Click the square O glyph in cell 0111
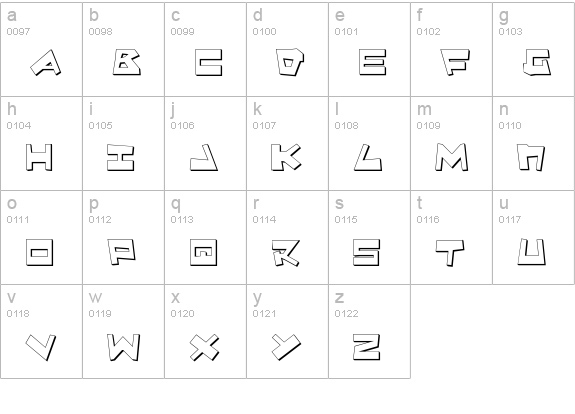The image size is (575, 414). 40,252
